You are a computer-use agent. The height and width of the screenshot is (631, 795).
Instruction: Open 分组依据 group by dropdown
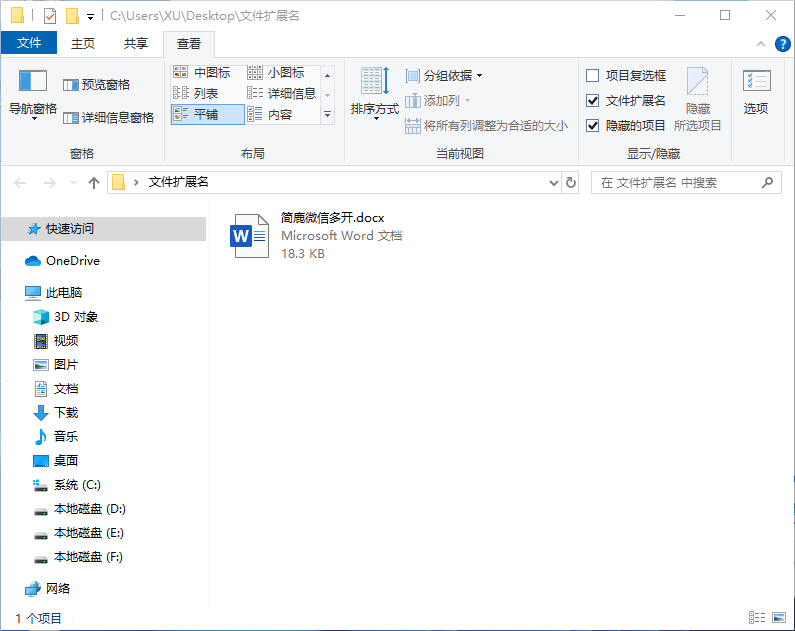(444, 76)
